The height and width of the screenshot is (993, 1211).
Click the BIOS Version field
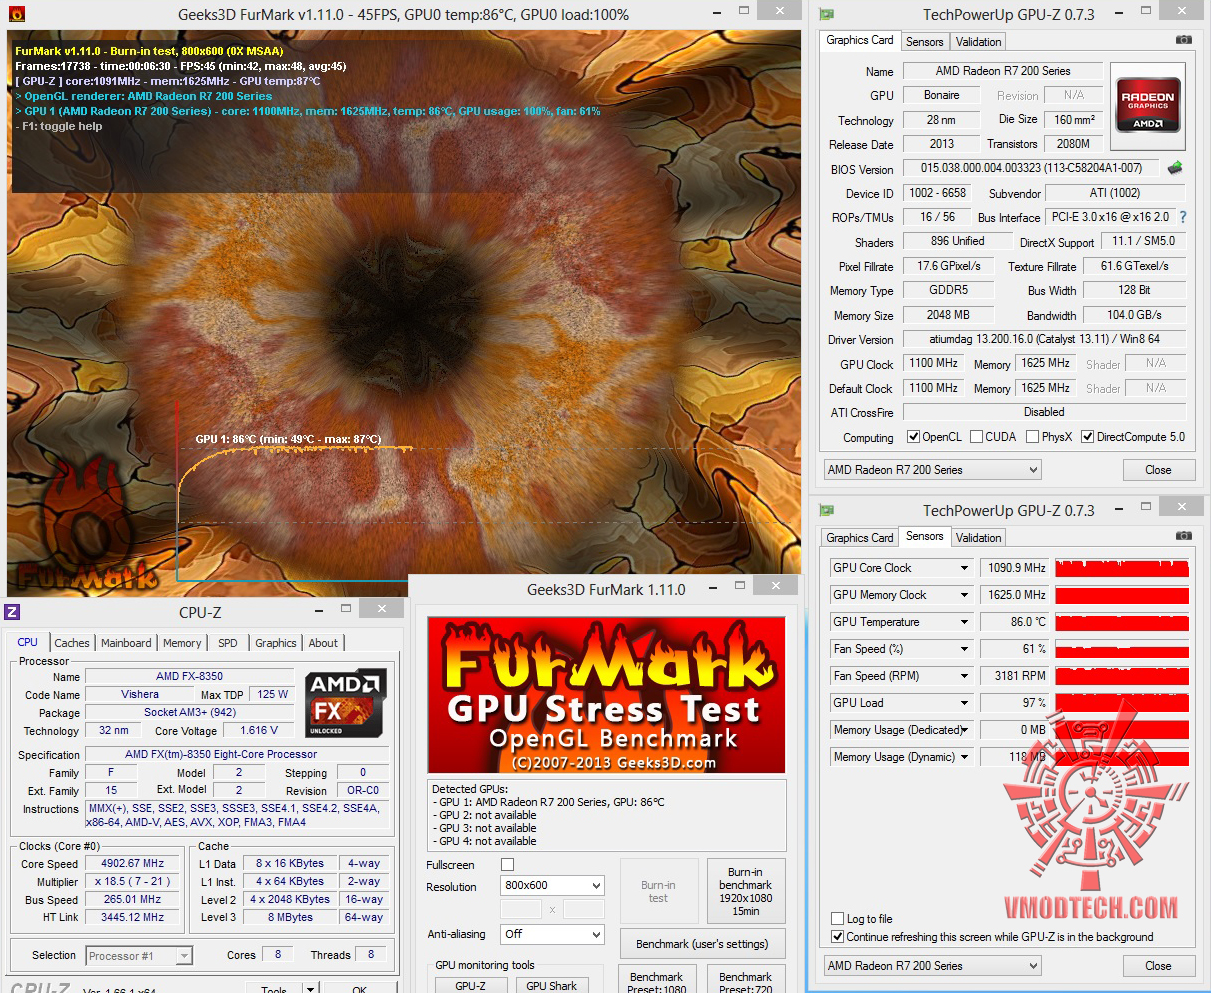tap(1031, 168)
